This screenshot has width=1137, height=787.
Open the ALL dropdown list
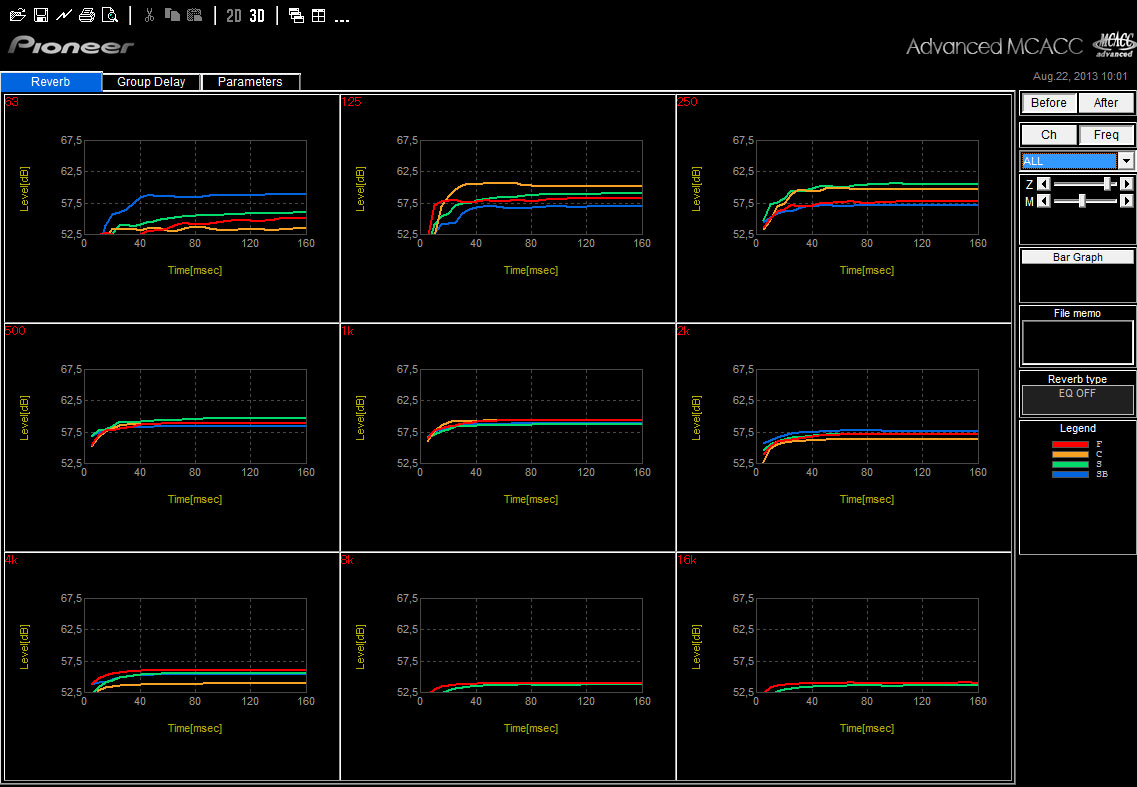click(1126, 161)
